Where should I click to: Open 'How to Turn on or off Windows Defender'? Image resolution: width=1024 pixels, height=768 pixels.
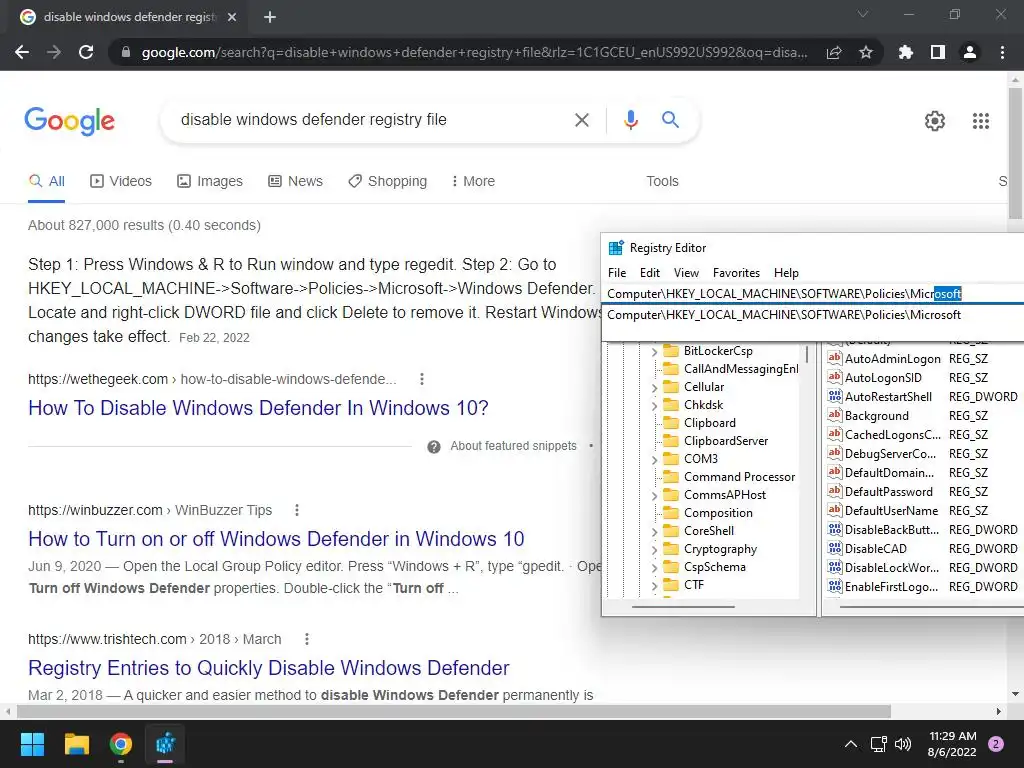tap(276, 539)
